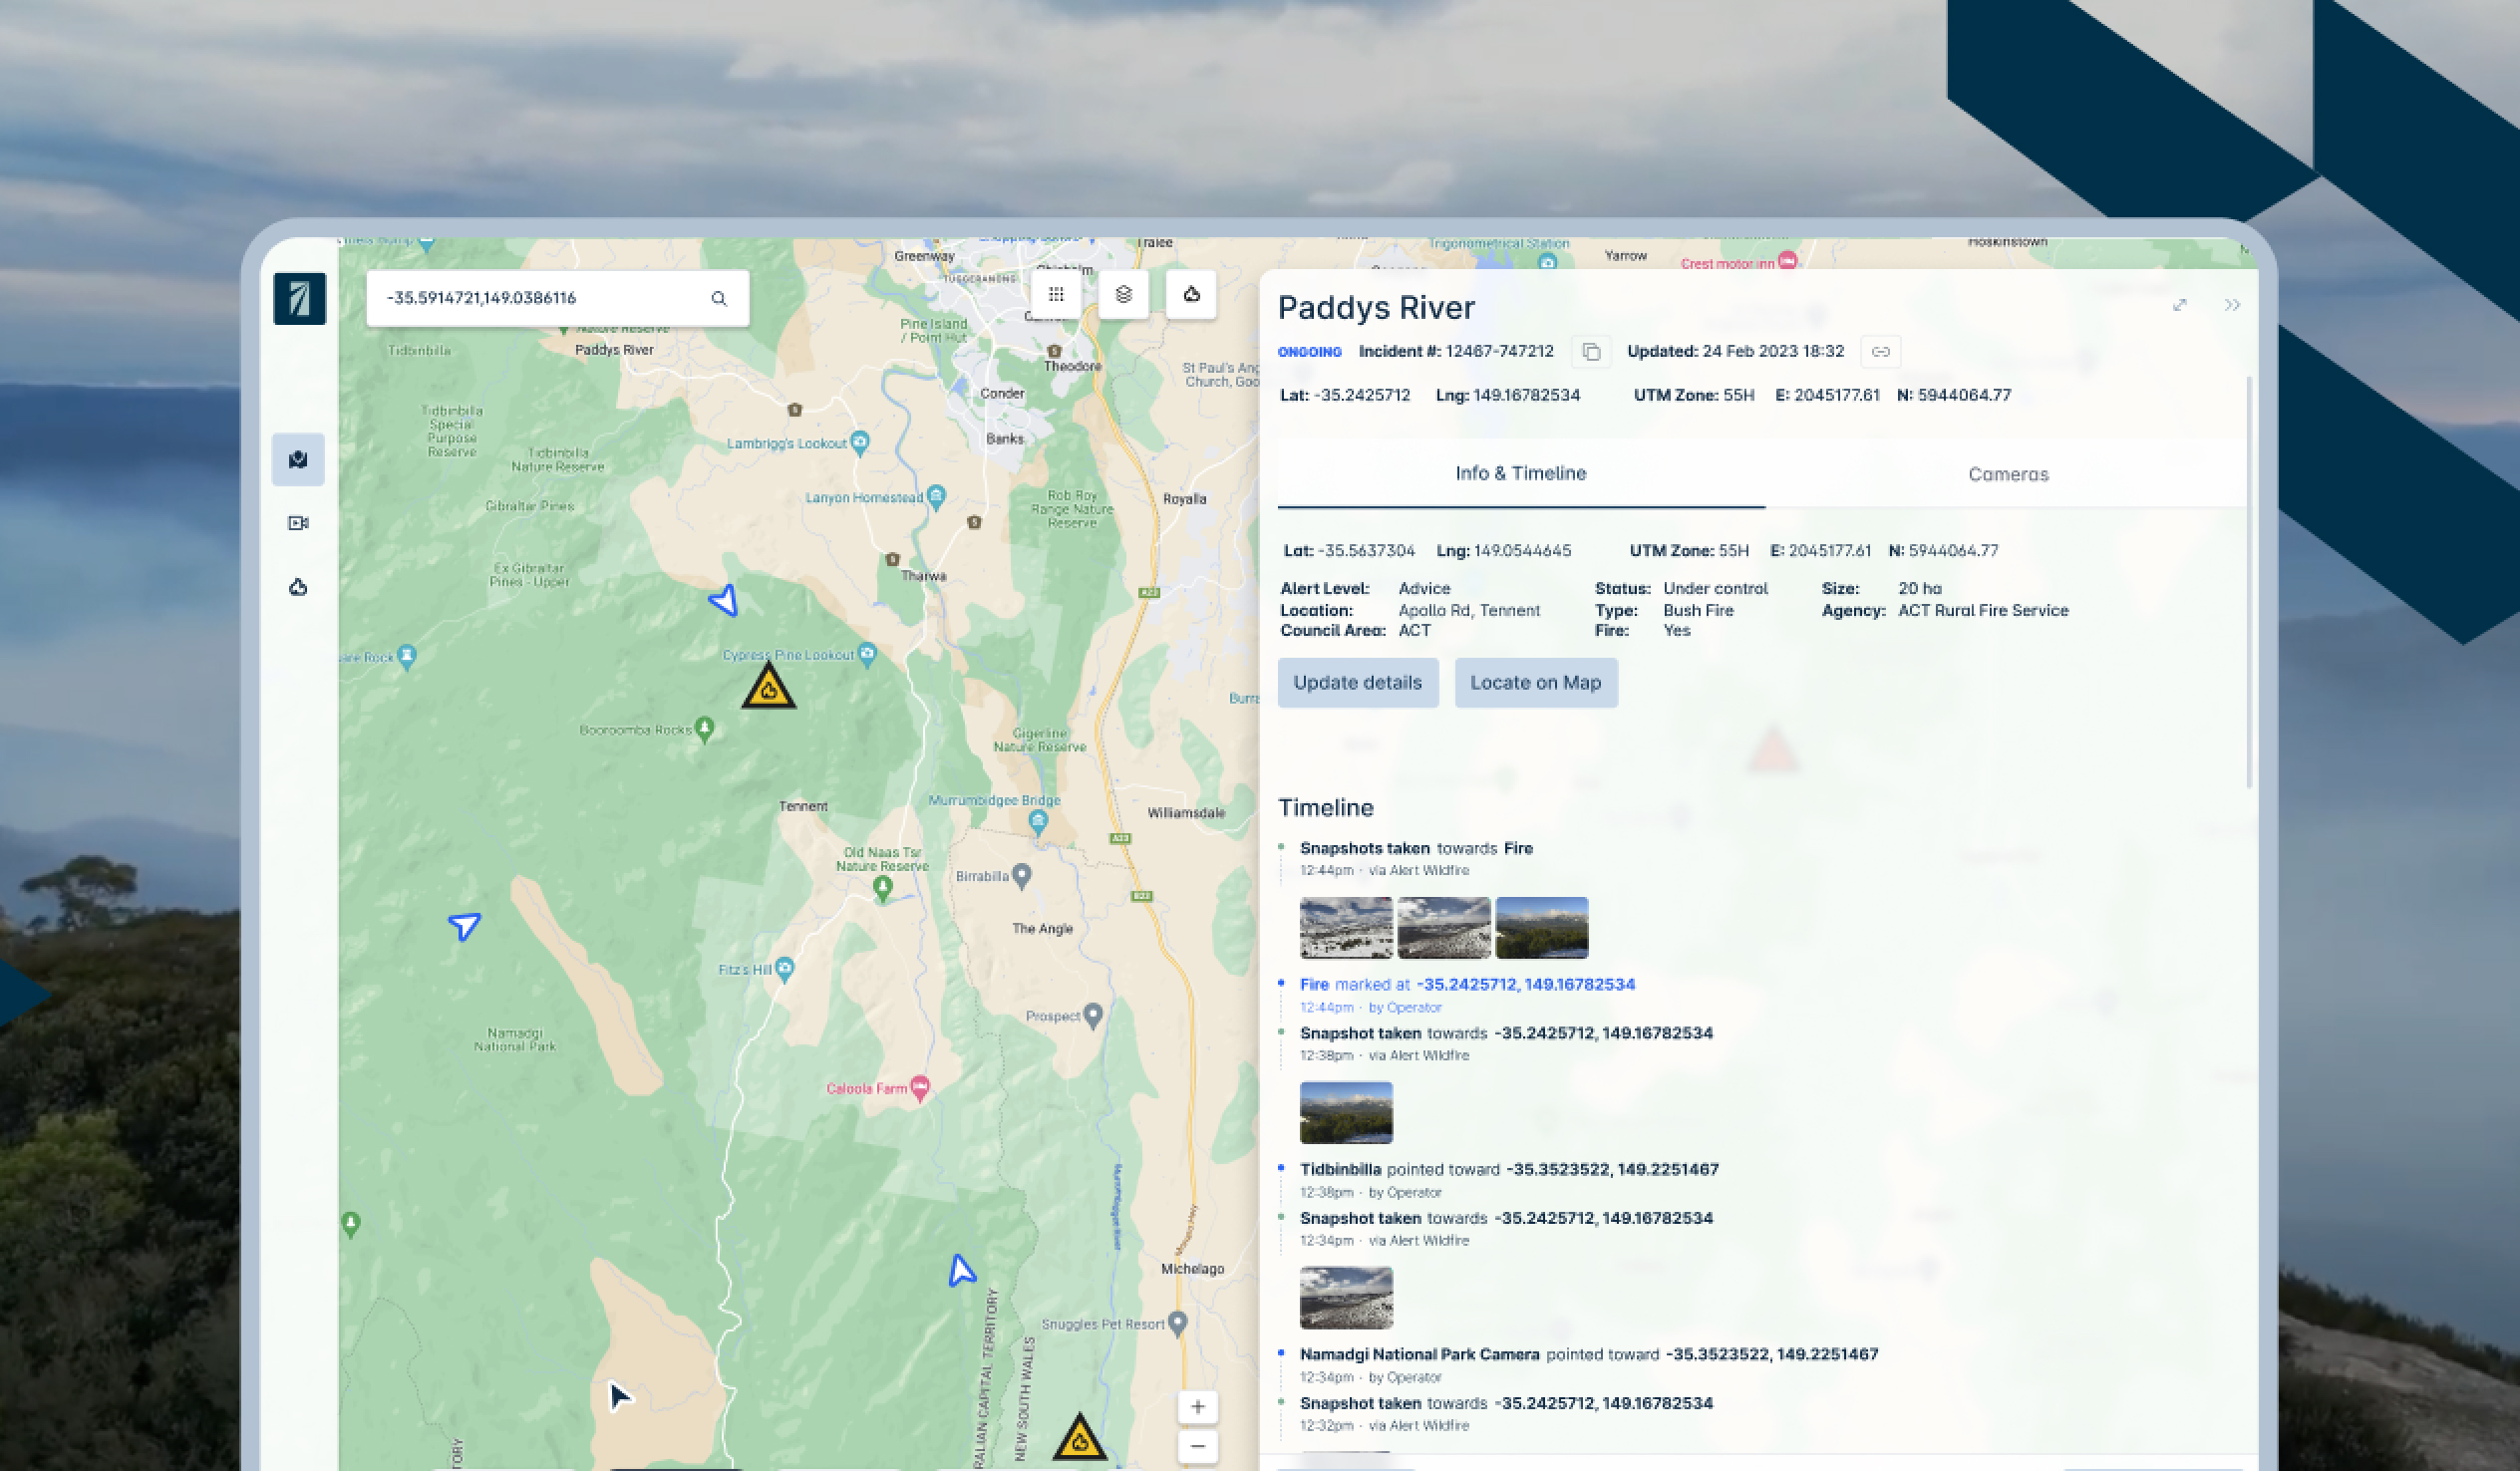
Task: Open the 12:38pm snapshot thumbnail
Action: pyautogui.click(x=1346, y=1113)
